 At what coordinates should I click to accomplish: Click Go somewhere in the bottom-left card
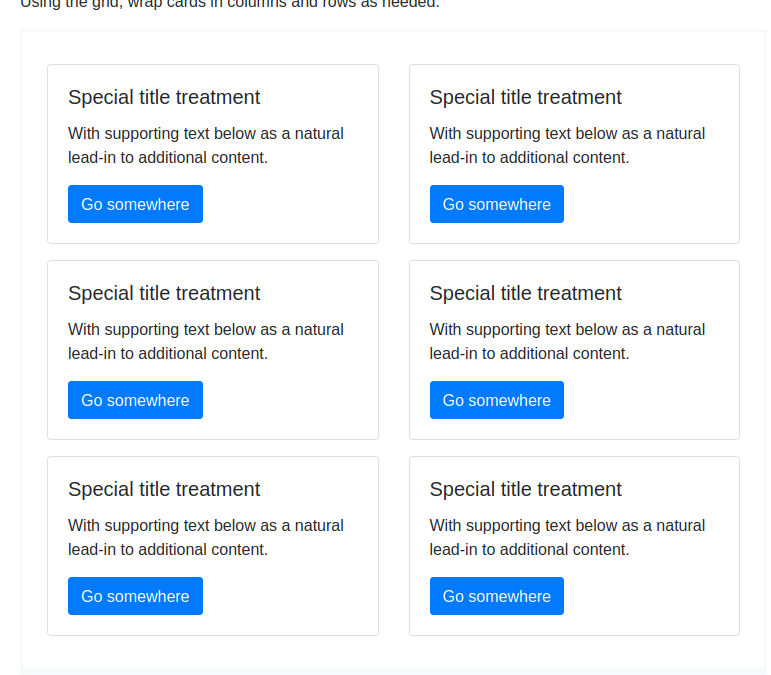tap(135, 596)
